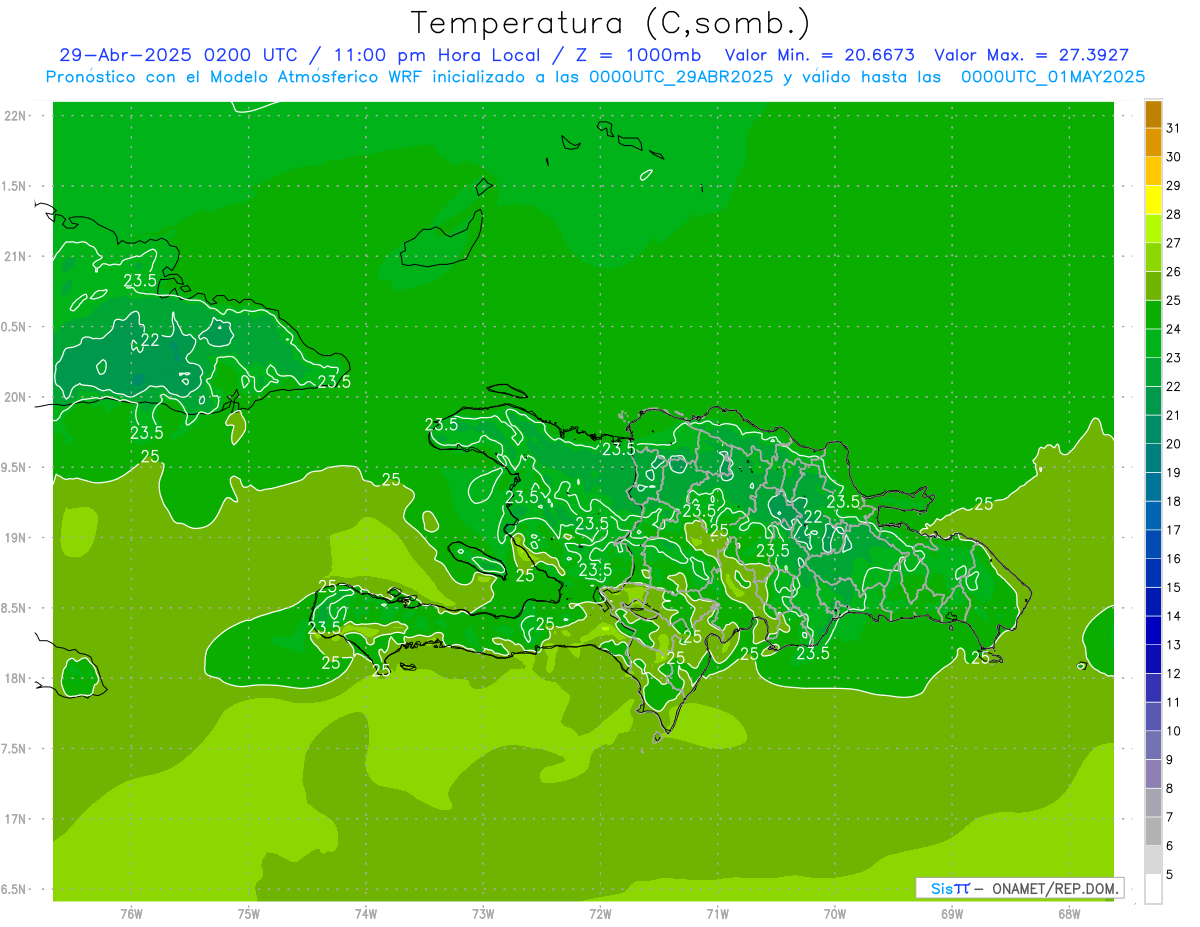Click the "69W" longitude axis label
Image resolution: width=1200 pixels, height=927 pixels.
coord(952,914)
